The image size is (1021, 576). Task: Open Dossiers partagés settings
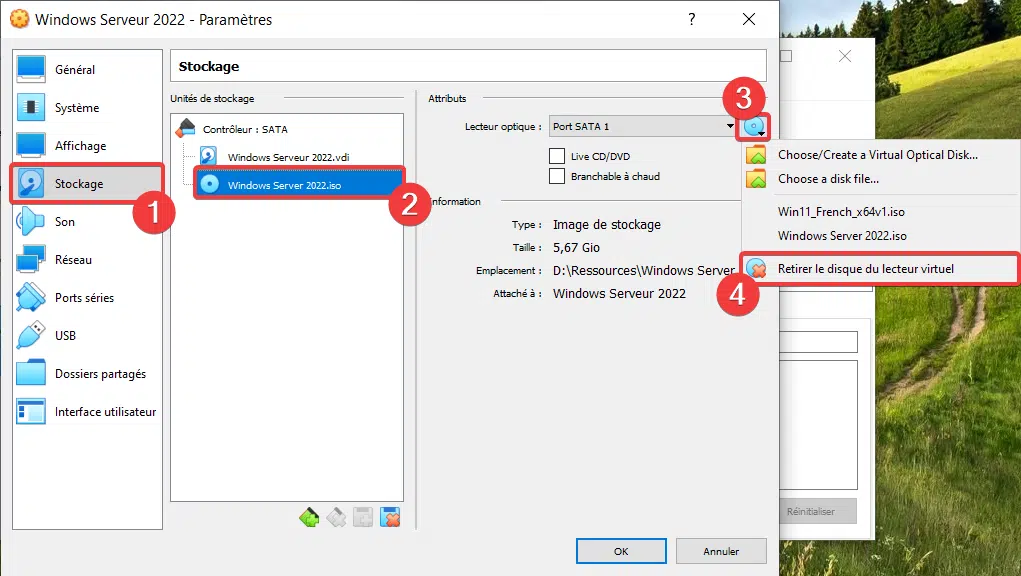coord(87,374)
